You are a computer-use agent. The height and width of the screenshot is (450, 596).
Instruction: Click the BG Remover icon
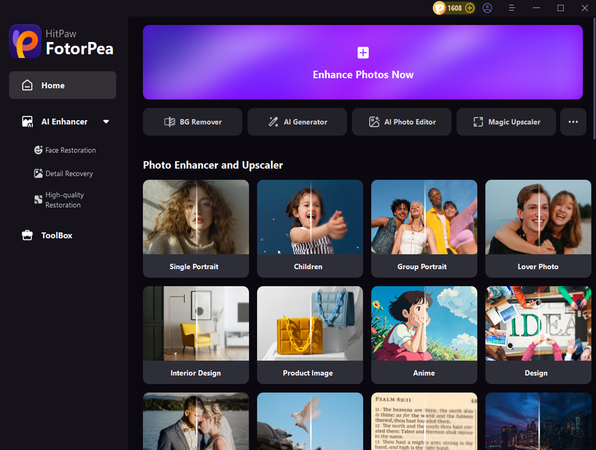(170, 122)
